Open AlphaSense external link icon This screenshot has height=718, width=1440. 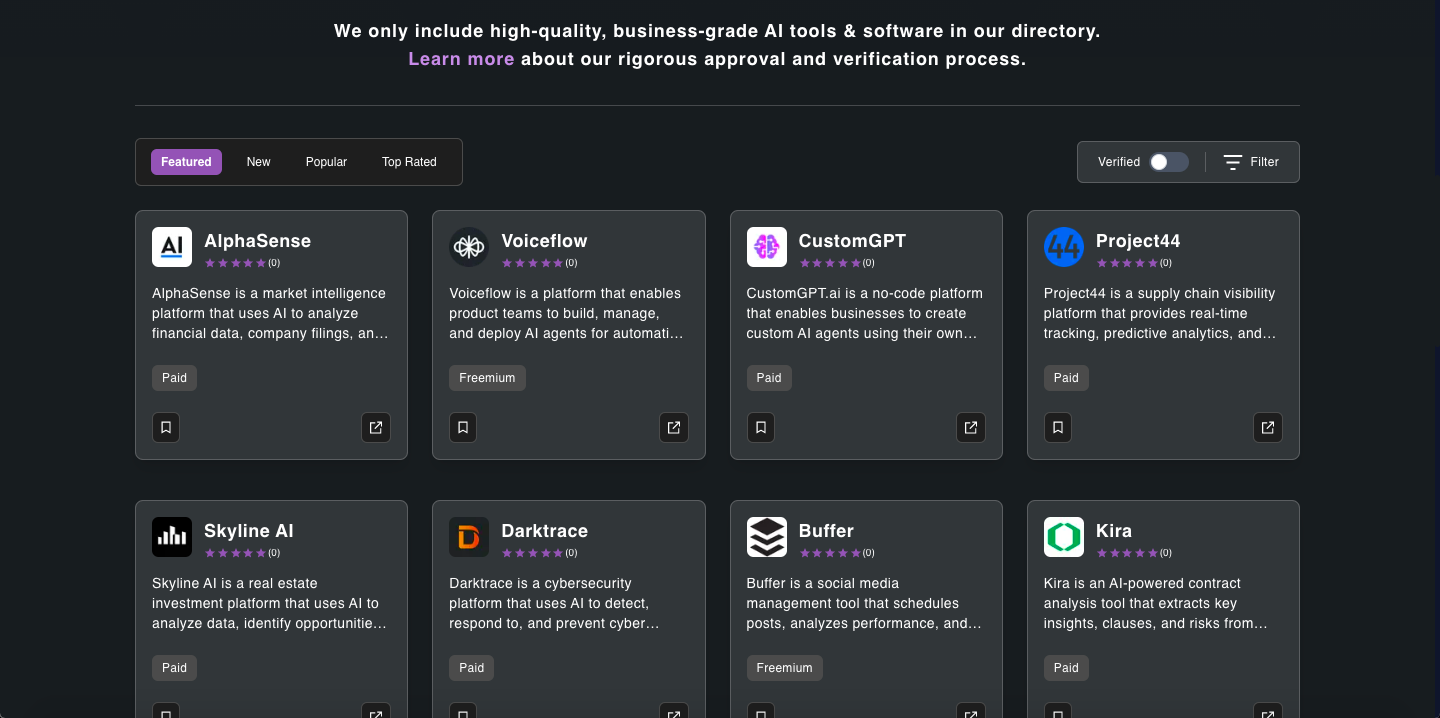(376, 427)
